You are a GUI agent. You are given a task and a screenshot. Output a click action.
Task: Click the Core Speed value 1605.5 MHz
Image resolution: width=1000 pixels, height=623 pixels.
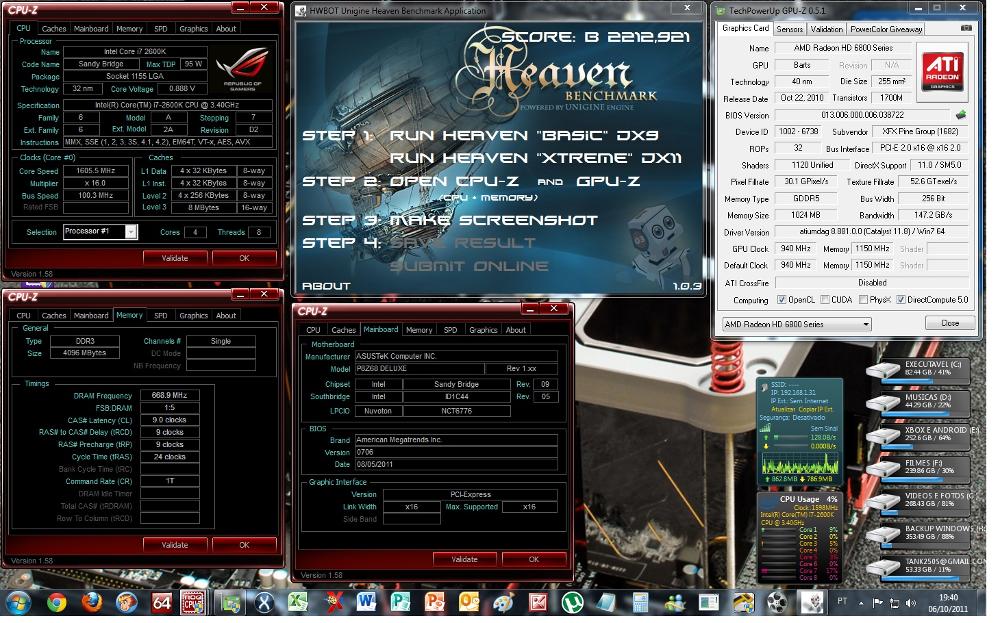96,171
